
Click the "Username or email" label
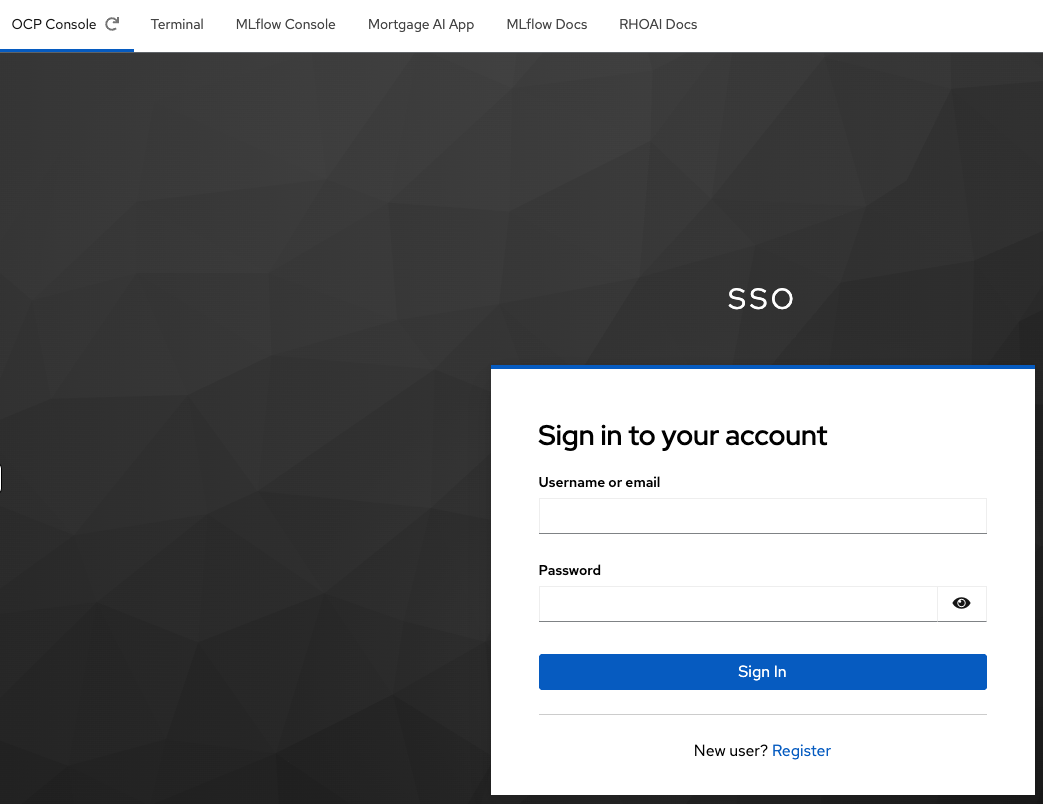click(599, 482)
